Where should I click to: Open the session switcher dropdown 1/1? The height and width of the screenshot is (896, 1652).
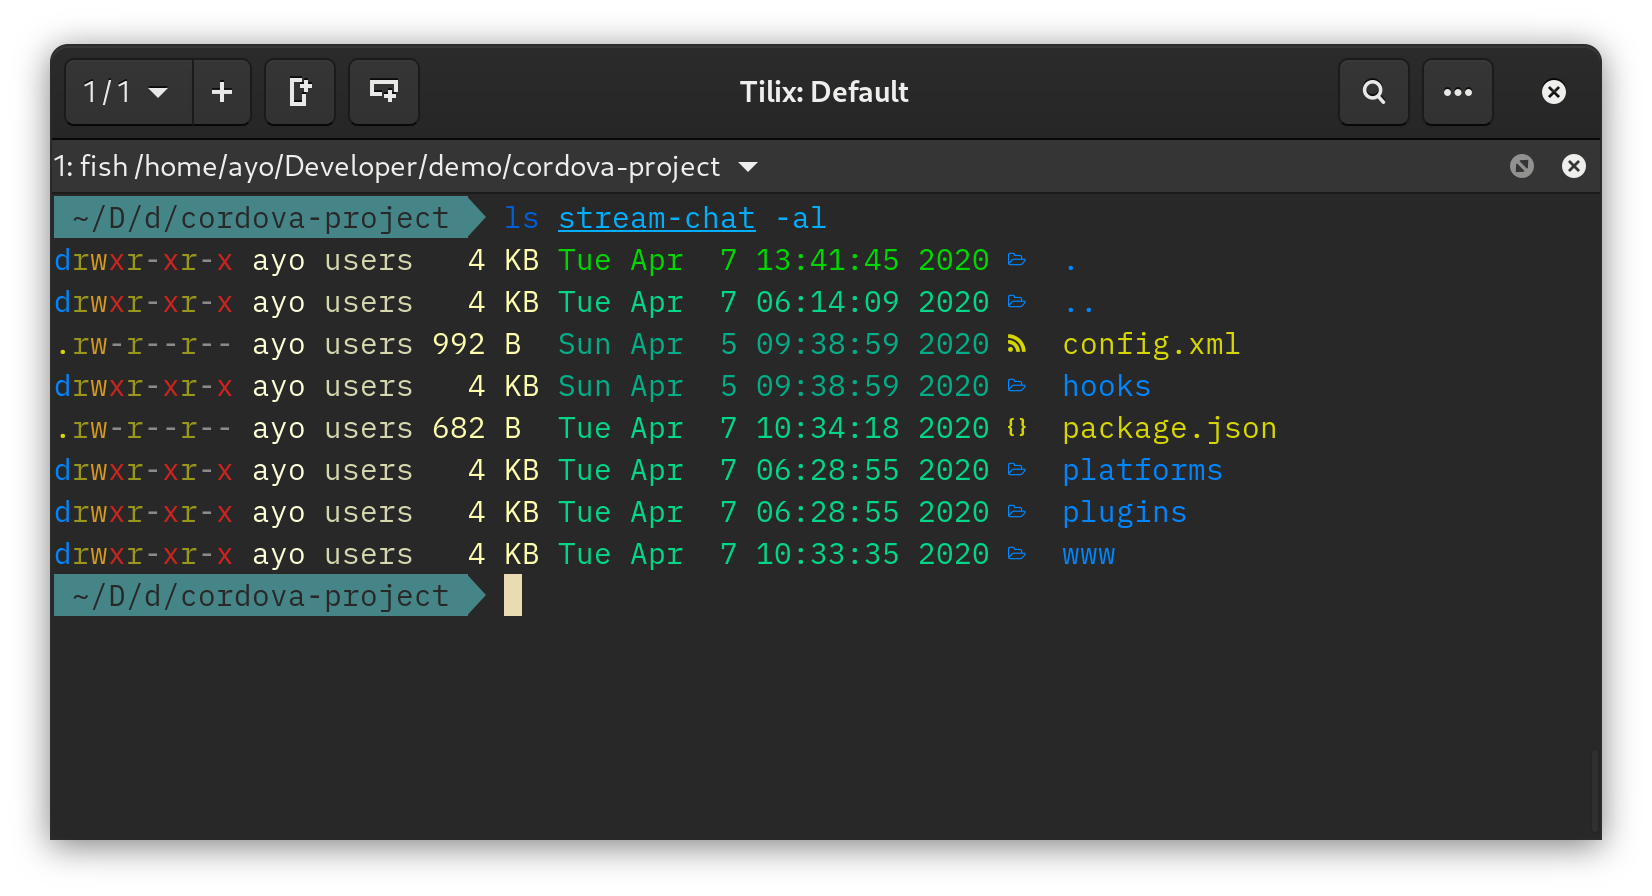tap(129, 92)
